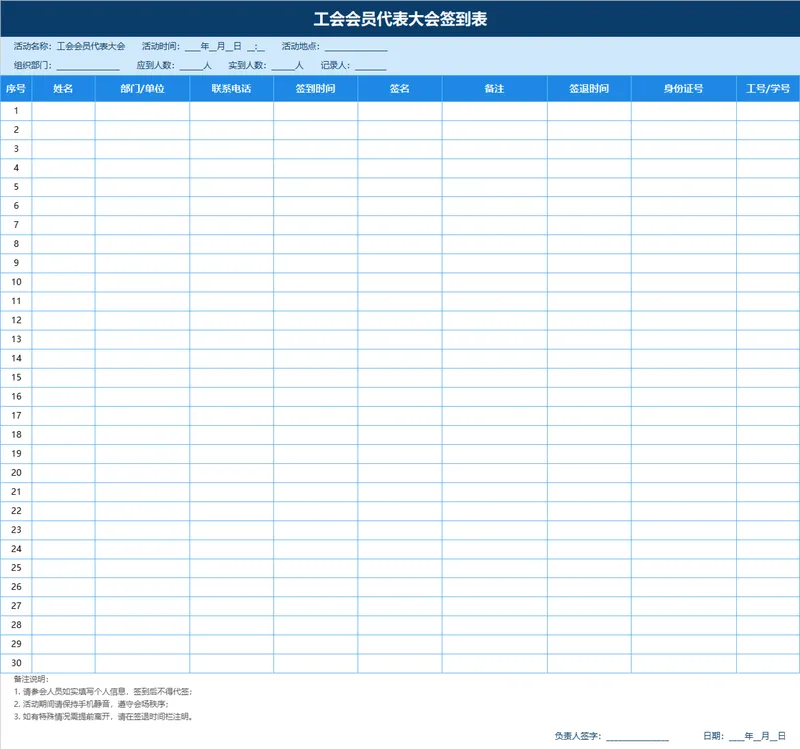Click the 组织部门 blank line
This screenshot has width=800, height=749.
pyautogui.click(x=88, y=67)
